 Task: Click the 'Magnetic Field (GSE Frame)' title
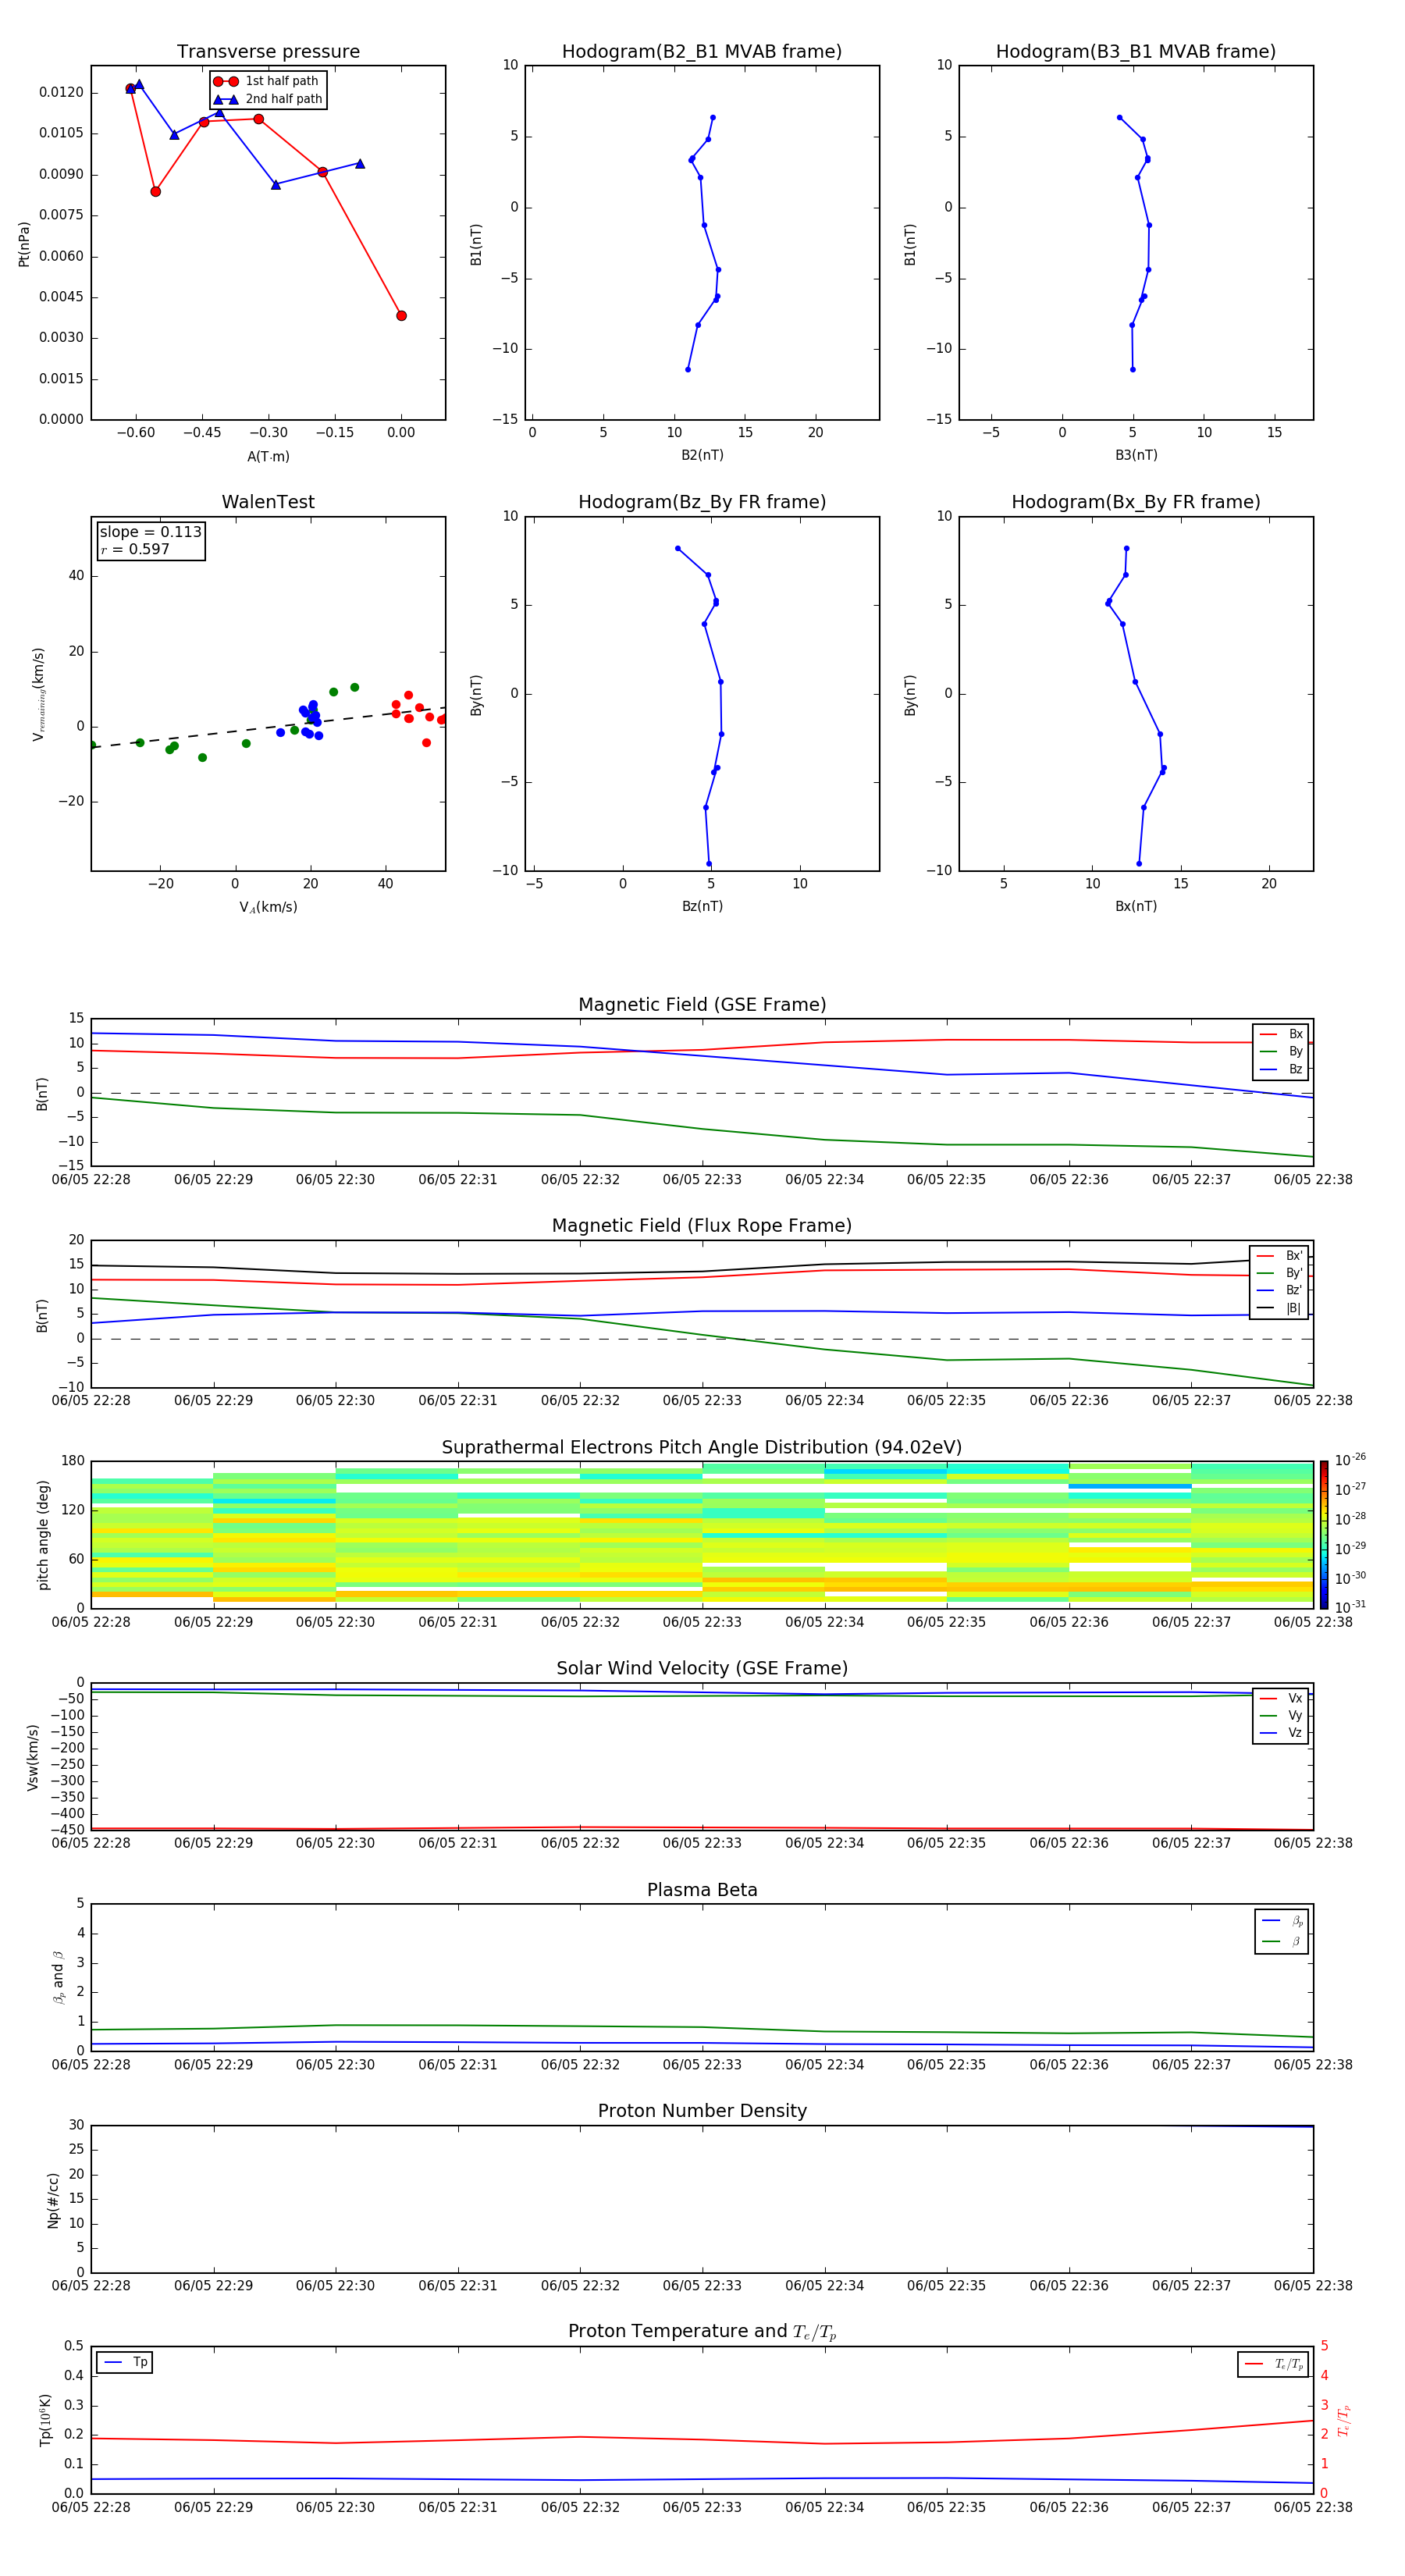point(702,1005)
